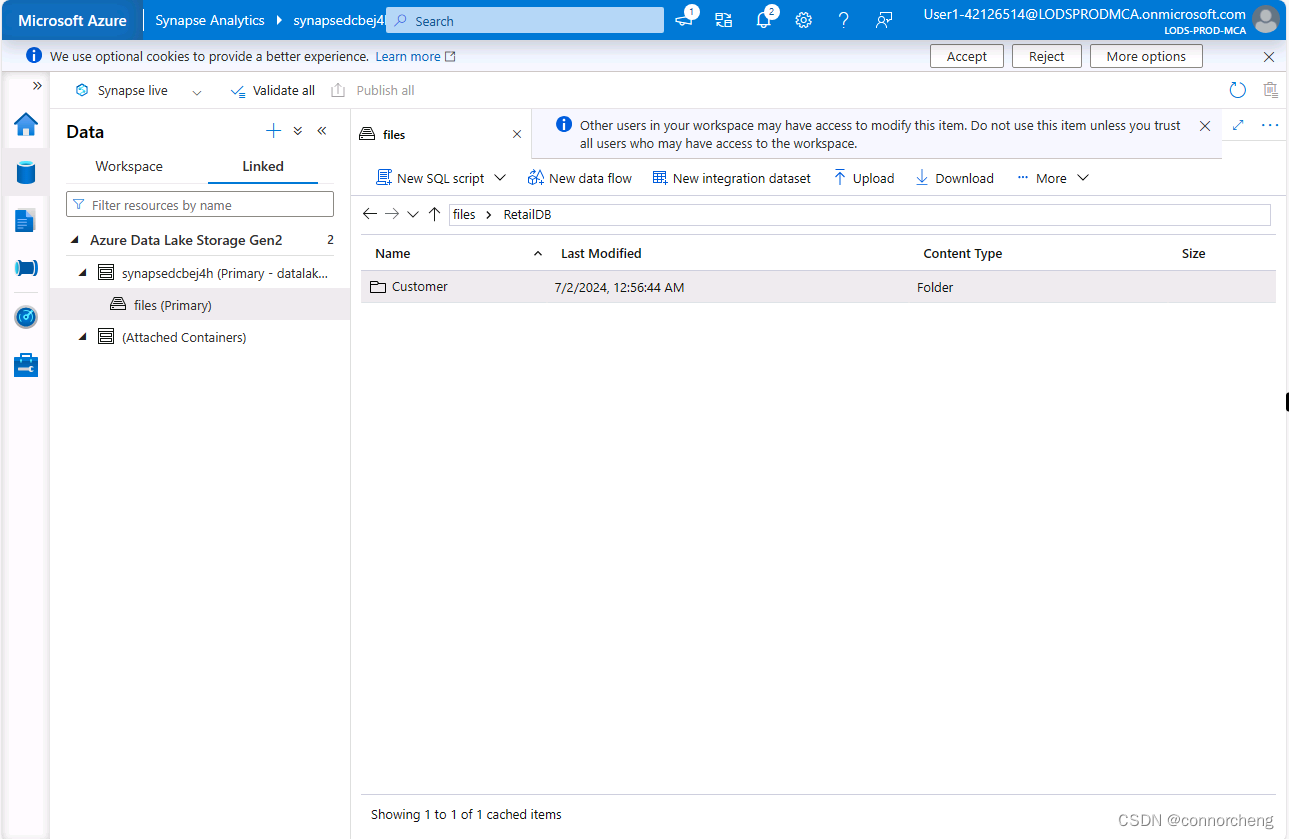Close the cookie notice bar
The height and width of the screenshot is (839, 1289).
[x=1269, y=57]
